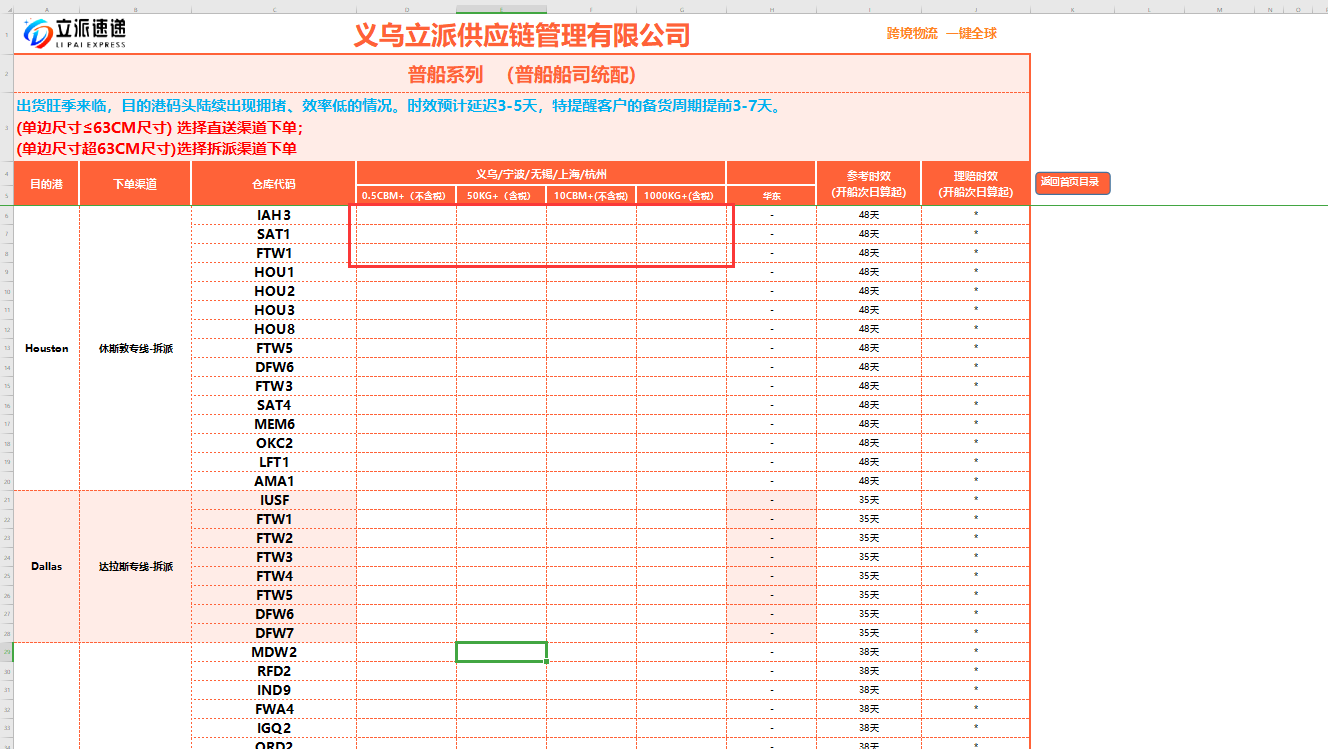This screenshot has width=1328, height=749.
Task: Select the 义乌立派供应链管理有限公司 title cell
Action: tap(521, 35)
